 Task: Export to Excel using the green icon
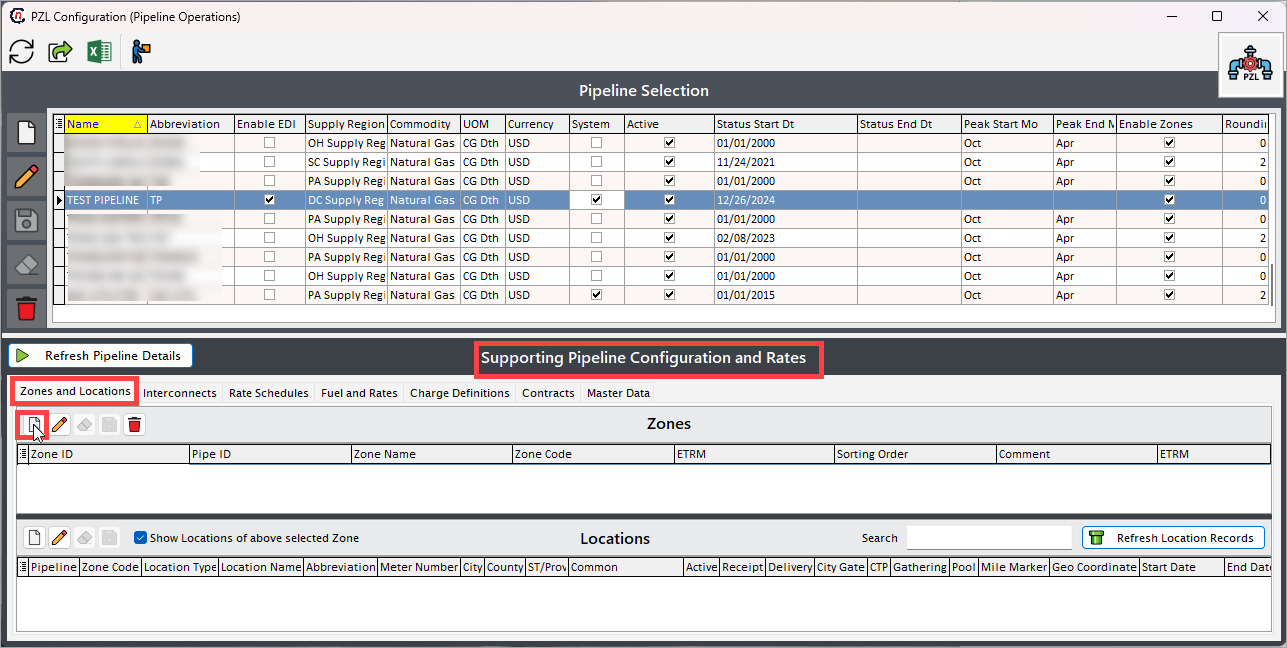[99, 52]
